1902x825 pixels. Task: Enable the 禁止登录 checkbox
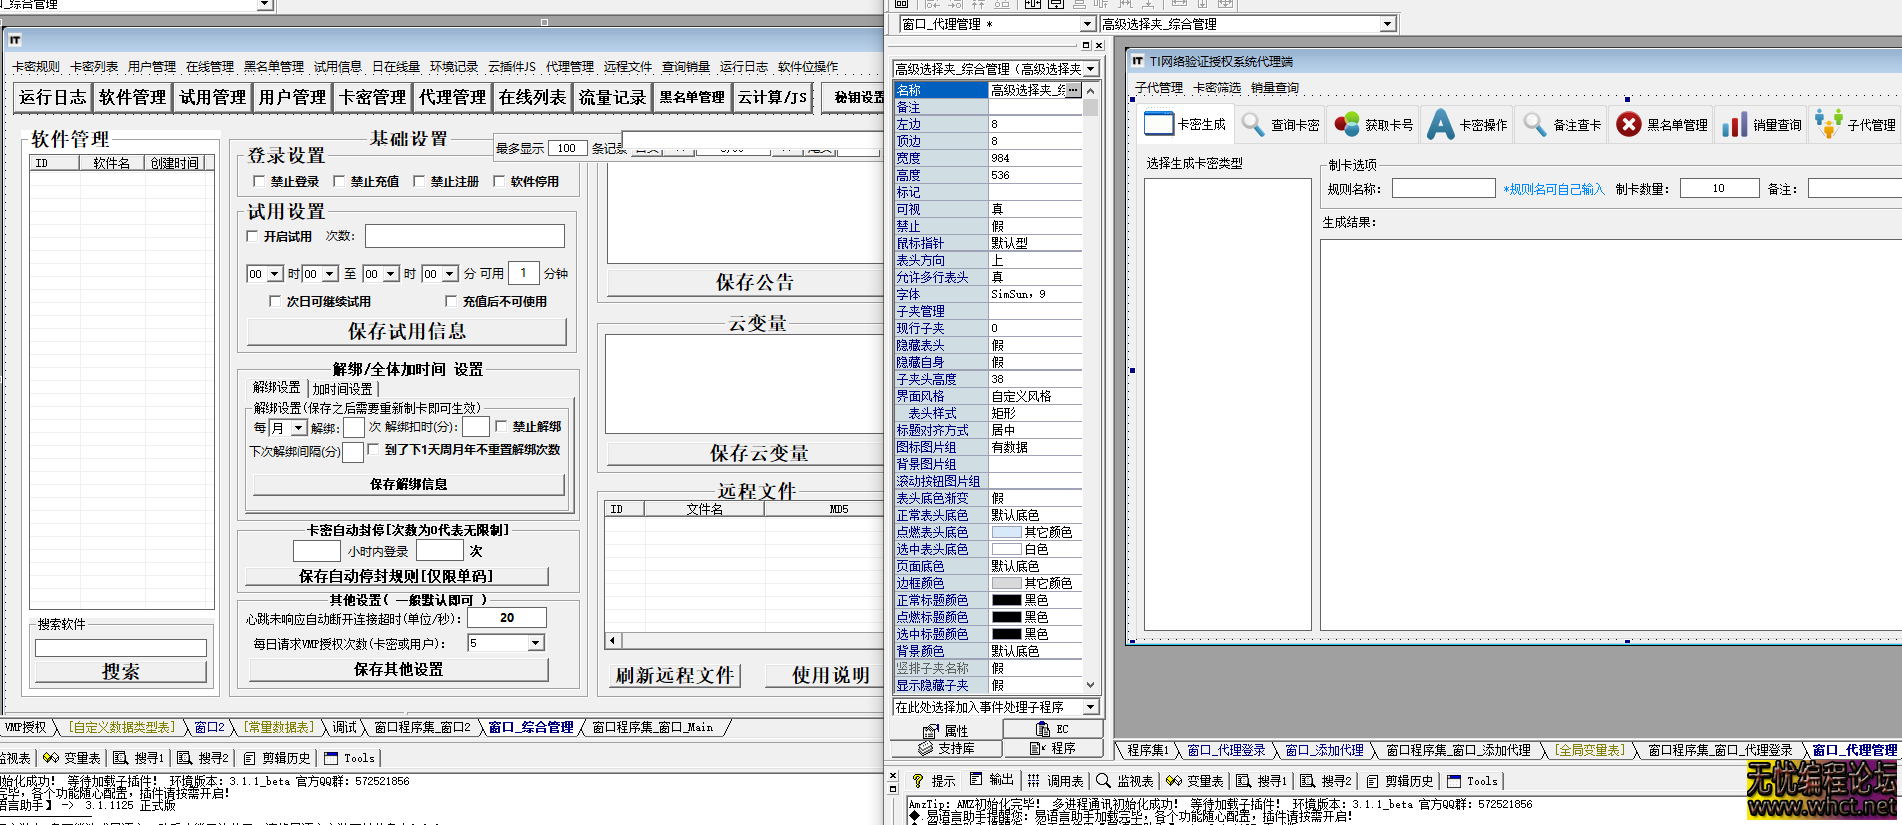[x=259, y=181]
